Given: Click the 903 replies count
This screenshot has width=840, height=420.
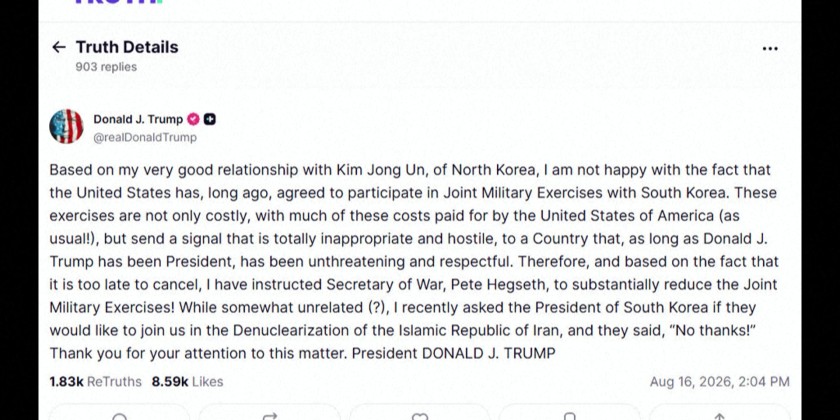Looking at the screenshot, I should coord(106,67).
